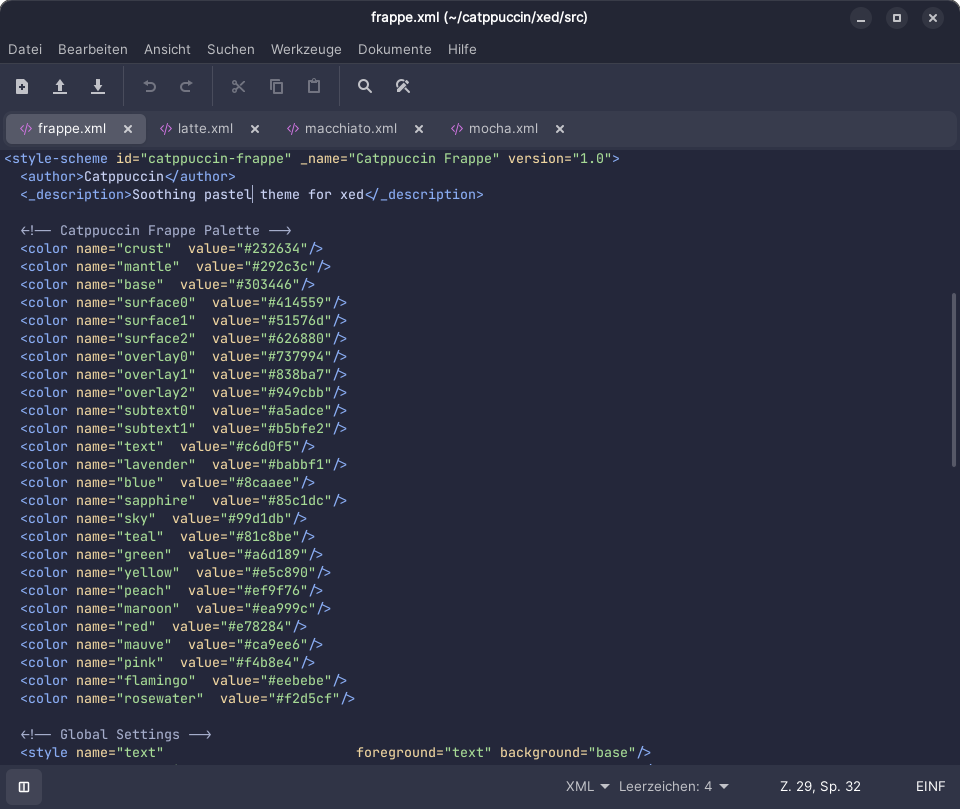This screenshot has height=809, width=960.
Task: Click the name "lavender" in the editor
Action: (156, 465)
